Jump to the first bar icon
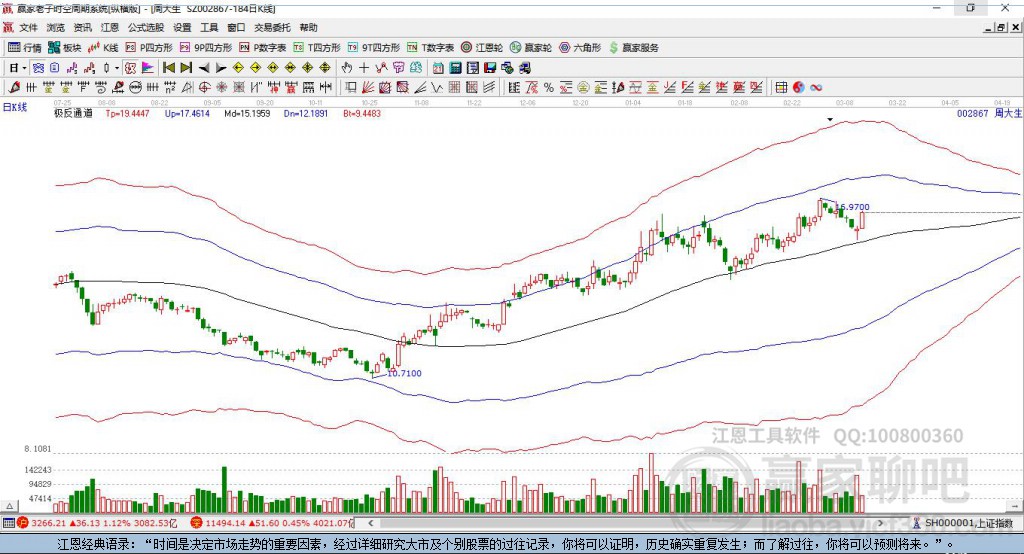 [168, 68]
